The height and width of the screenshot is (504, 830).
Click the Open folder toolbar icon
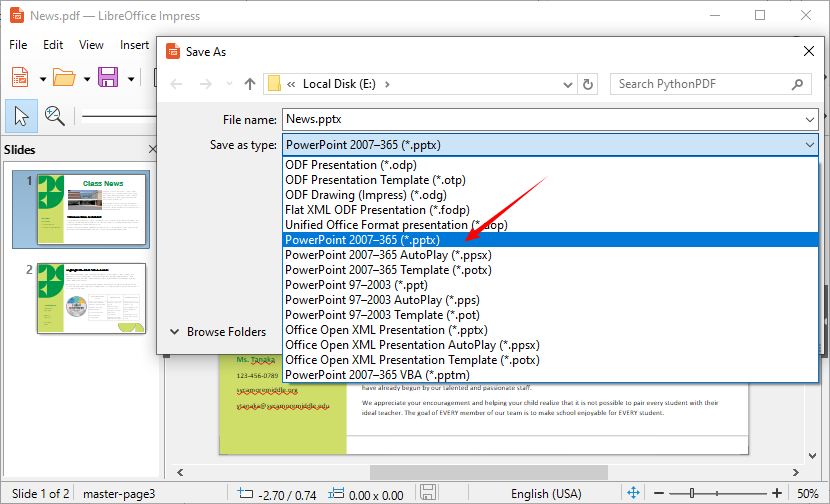pyautogui.click(x=64, y=78)
